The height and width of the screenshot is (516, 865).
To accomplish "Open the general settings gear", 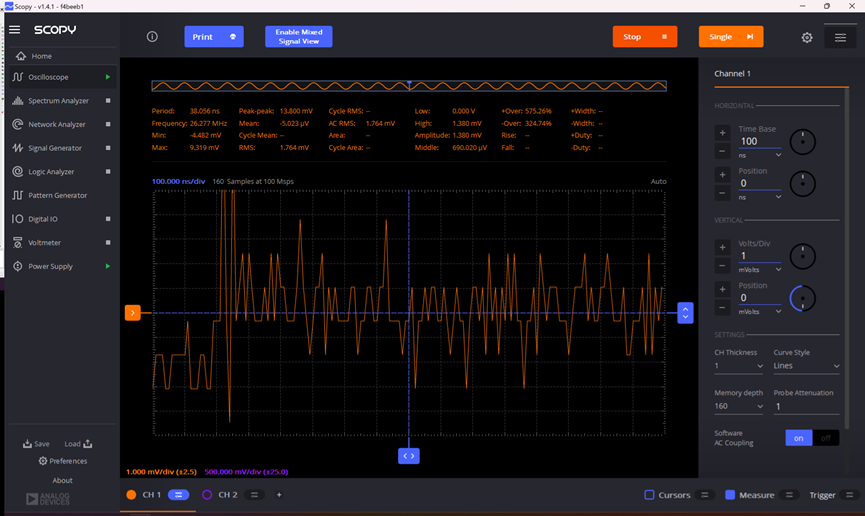I will pyautogui.click(x=807, y=38).
